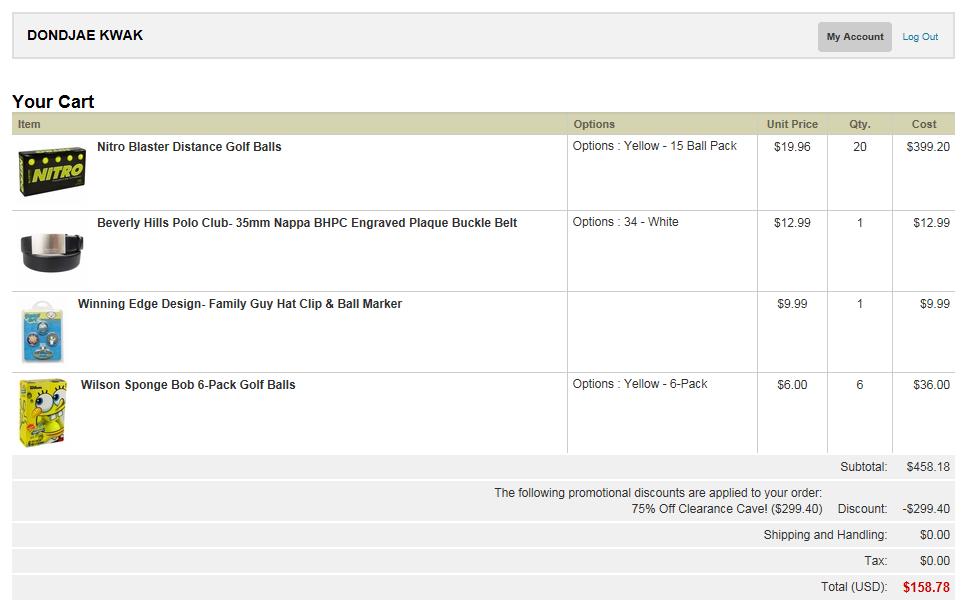The width and height of the screenshot is (971, 604).
Task: Click the Qty. column header
Action: click(860, 124)
